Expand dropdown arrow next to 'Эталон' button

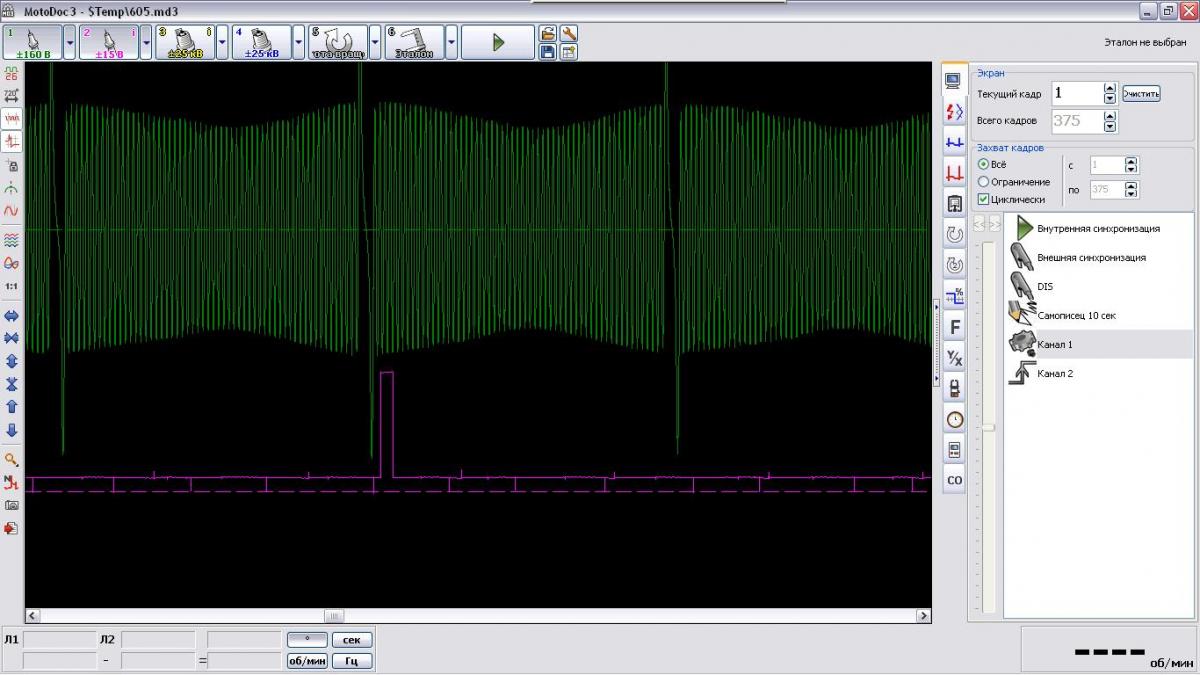click(451, 43)
